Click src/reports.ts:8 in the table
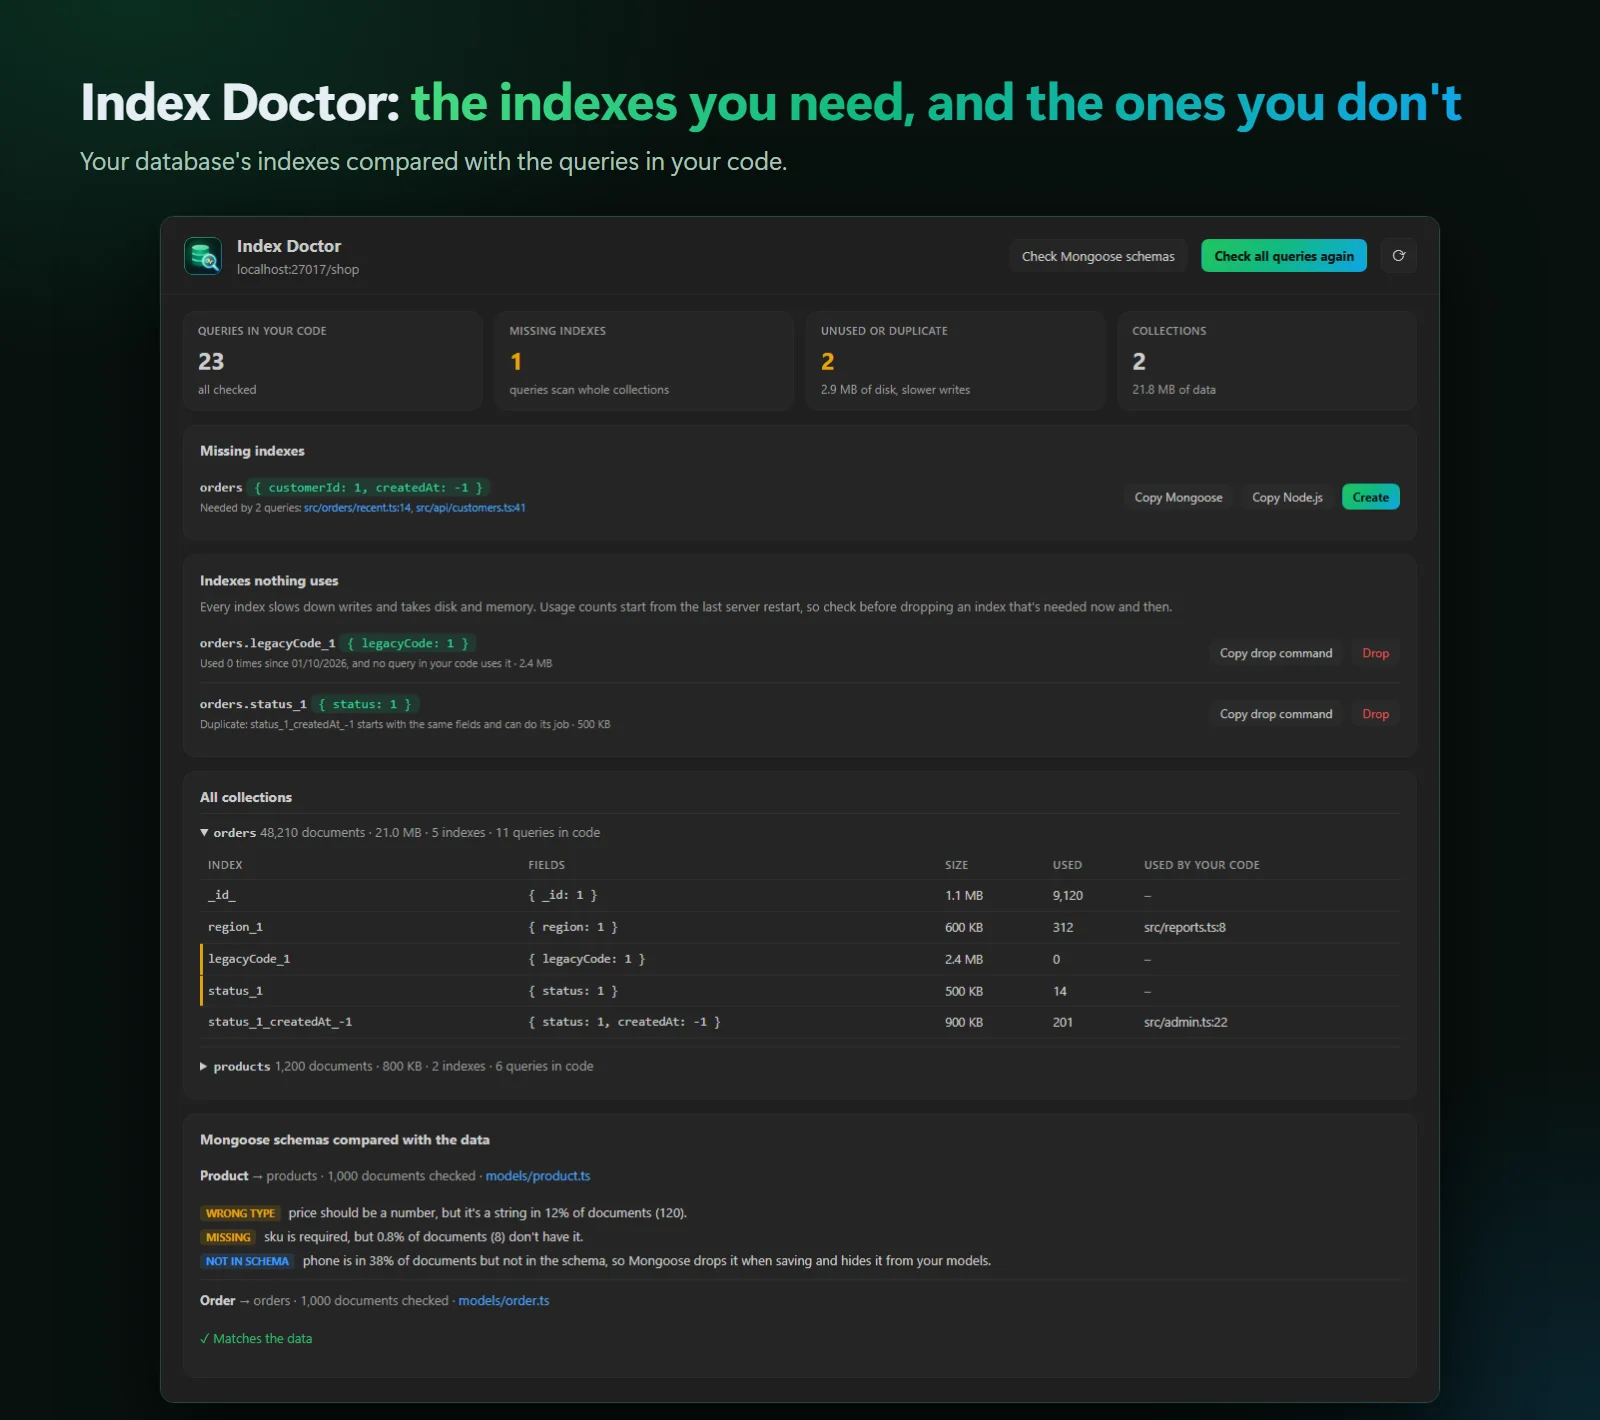 coord(1185,927)
